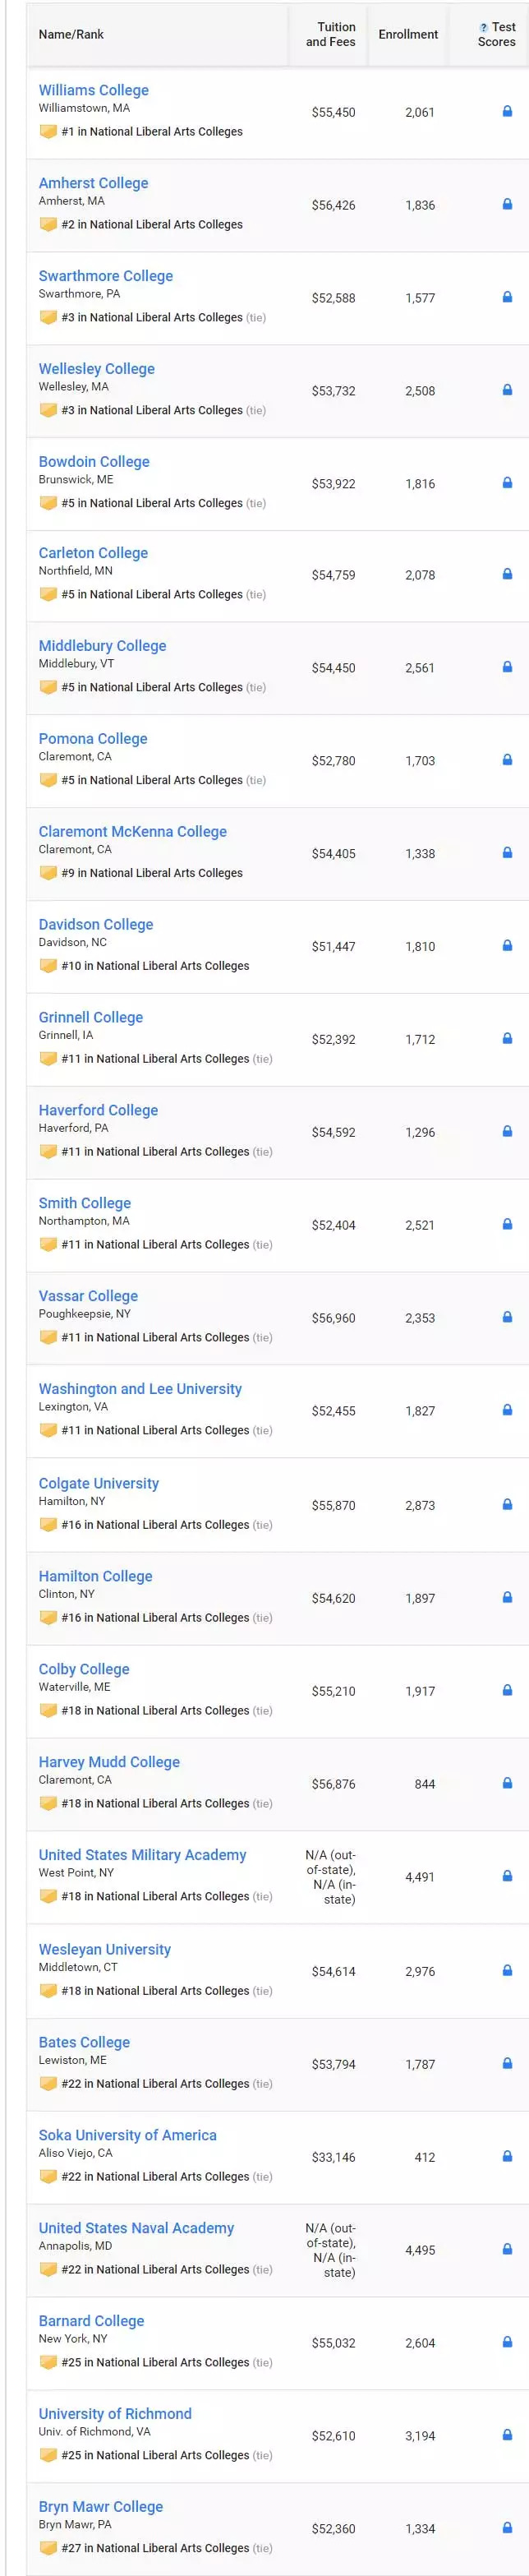Click the ranking badge icon for Vassar College

(x=48, y=1337)
